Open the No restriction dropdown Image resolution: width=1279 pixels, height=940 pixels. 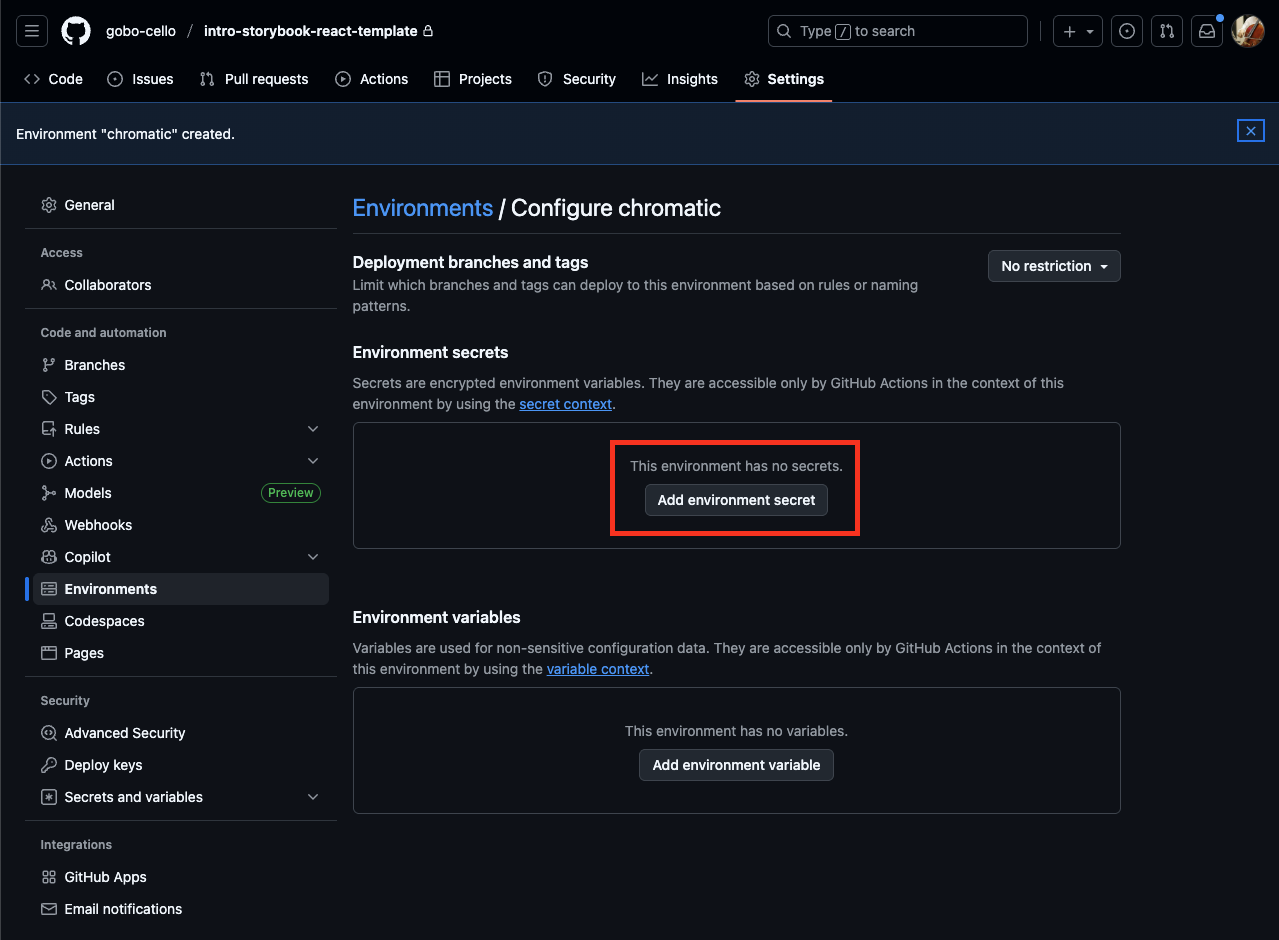(x=1054, y=266)
